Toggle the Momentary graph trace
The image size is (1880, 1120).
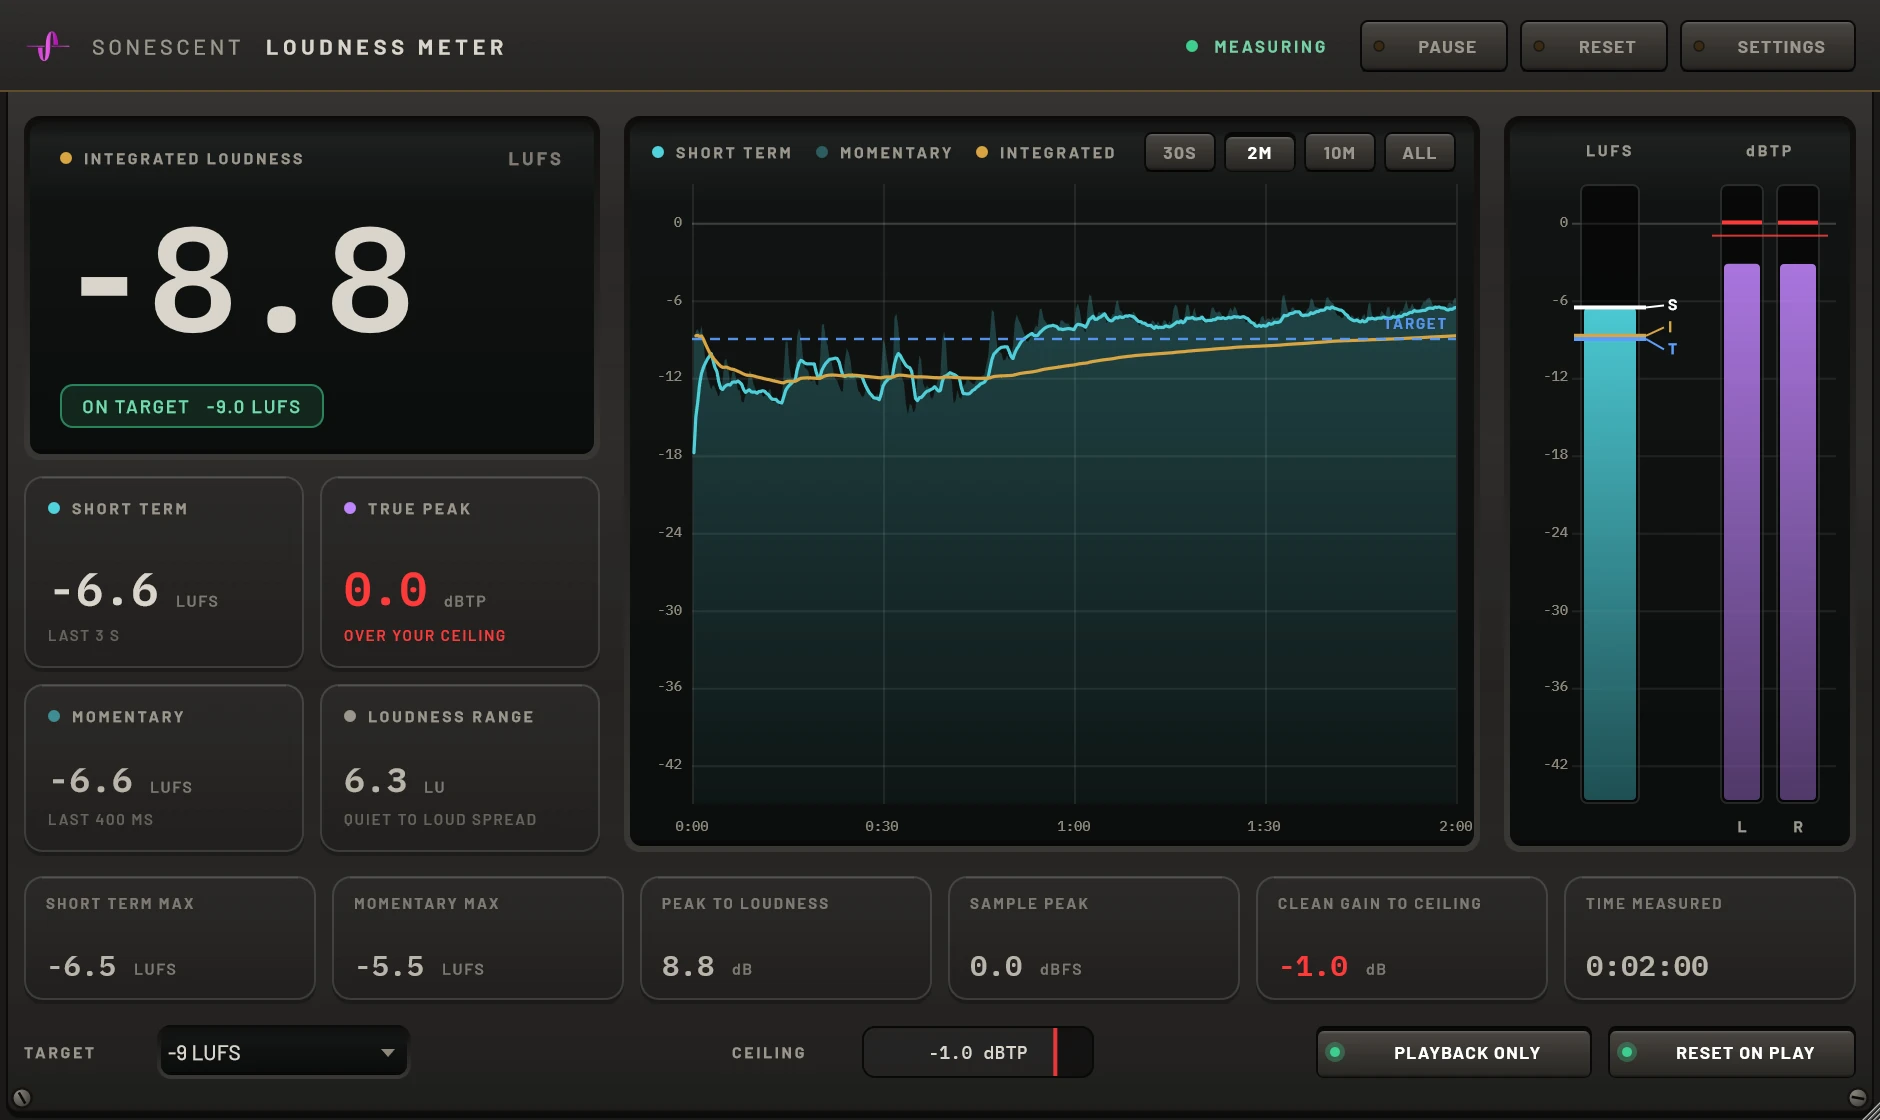coord(884,153)
